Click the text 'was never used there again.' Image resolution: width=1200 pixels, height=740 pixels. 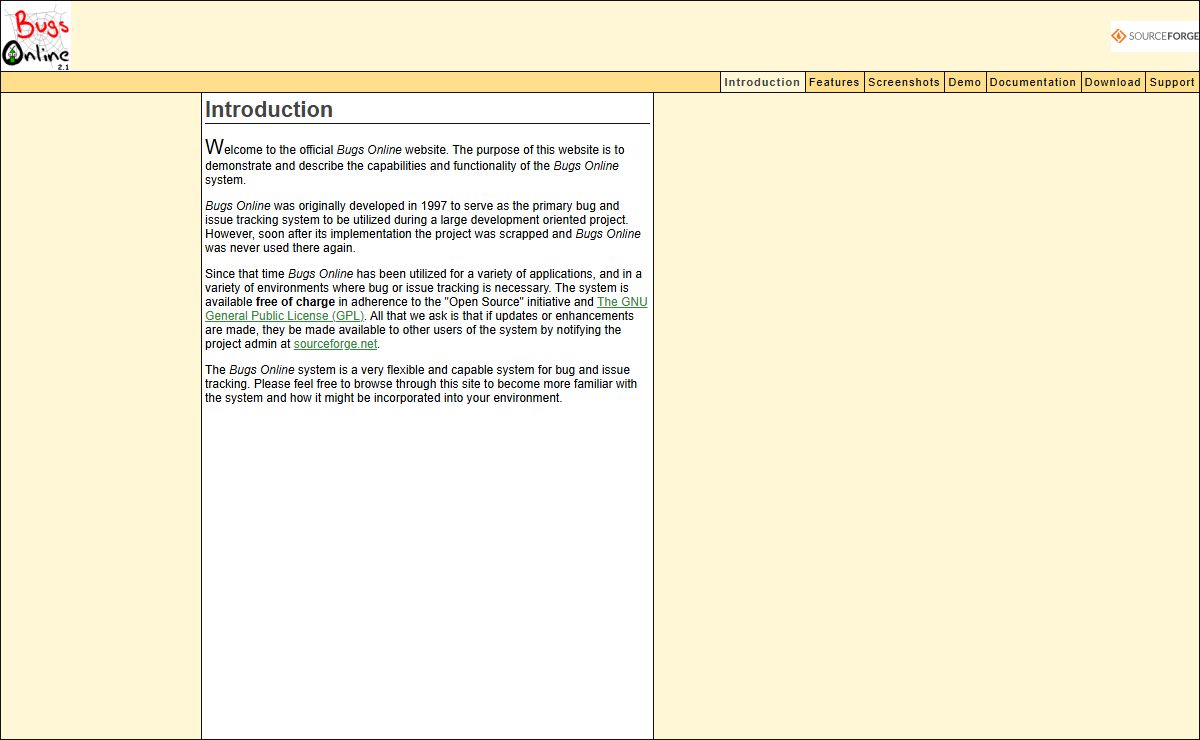coord(280,248)
